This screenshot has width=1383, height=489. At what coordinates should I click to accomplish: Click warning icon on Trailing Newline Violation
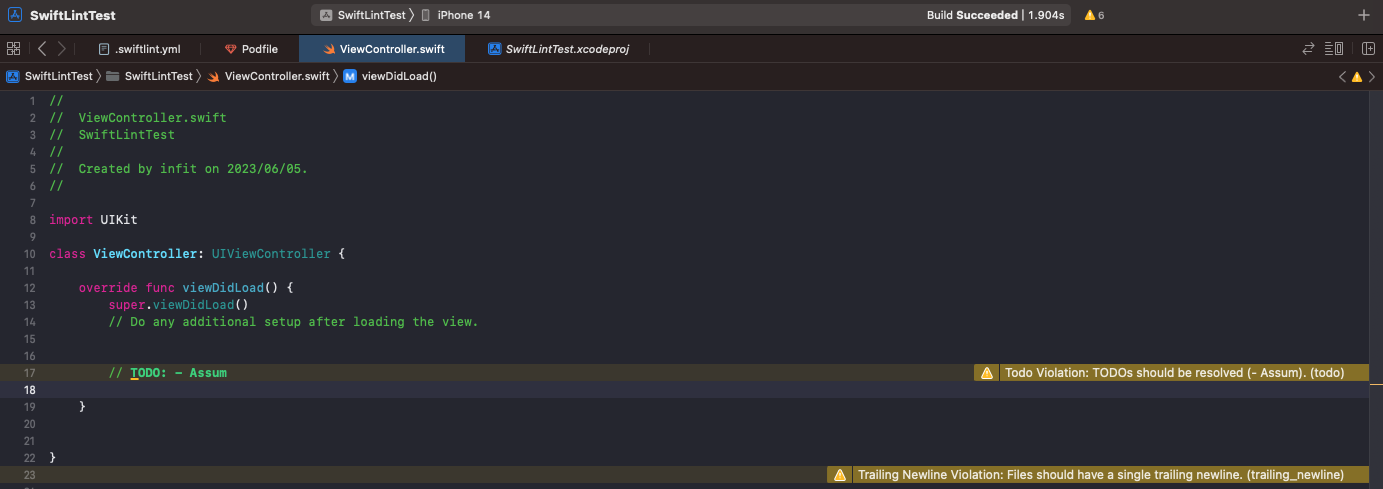coord(840,475)
